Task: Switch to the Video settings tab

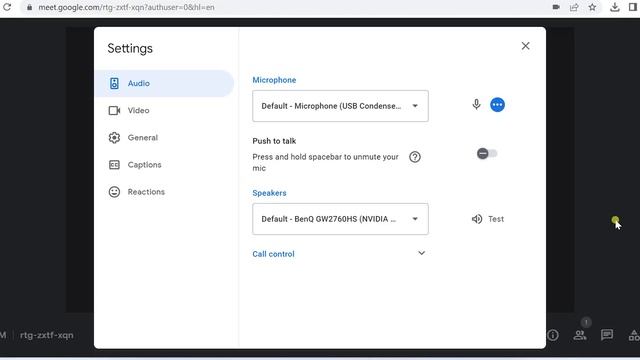Action: pos(164,111)
